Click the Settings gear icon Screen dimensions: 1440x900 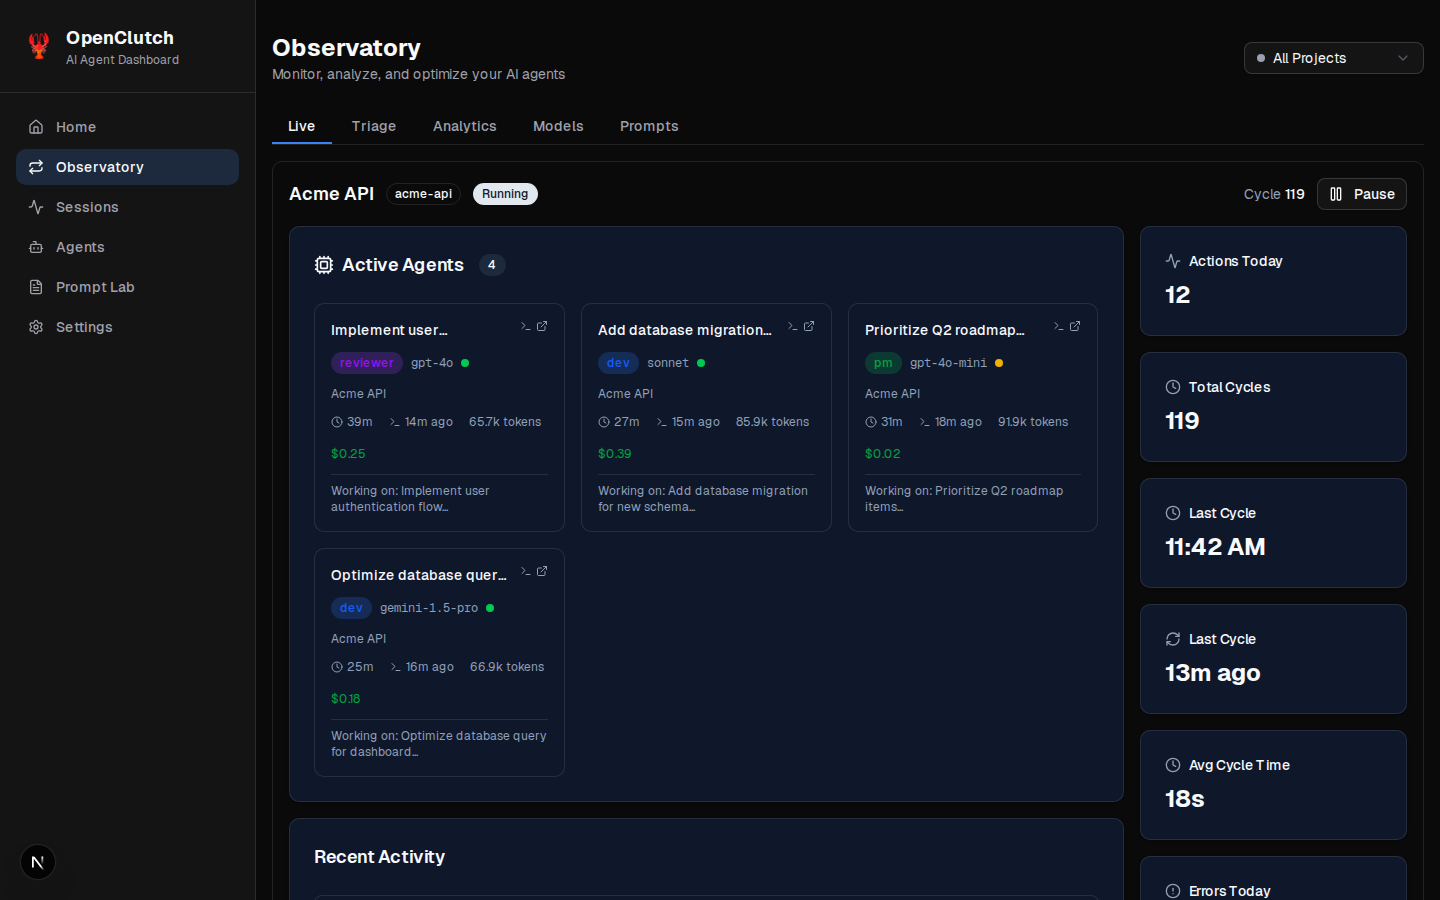point(36,327)
